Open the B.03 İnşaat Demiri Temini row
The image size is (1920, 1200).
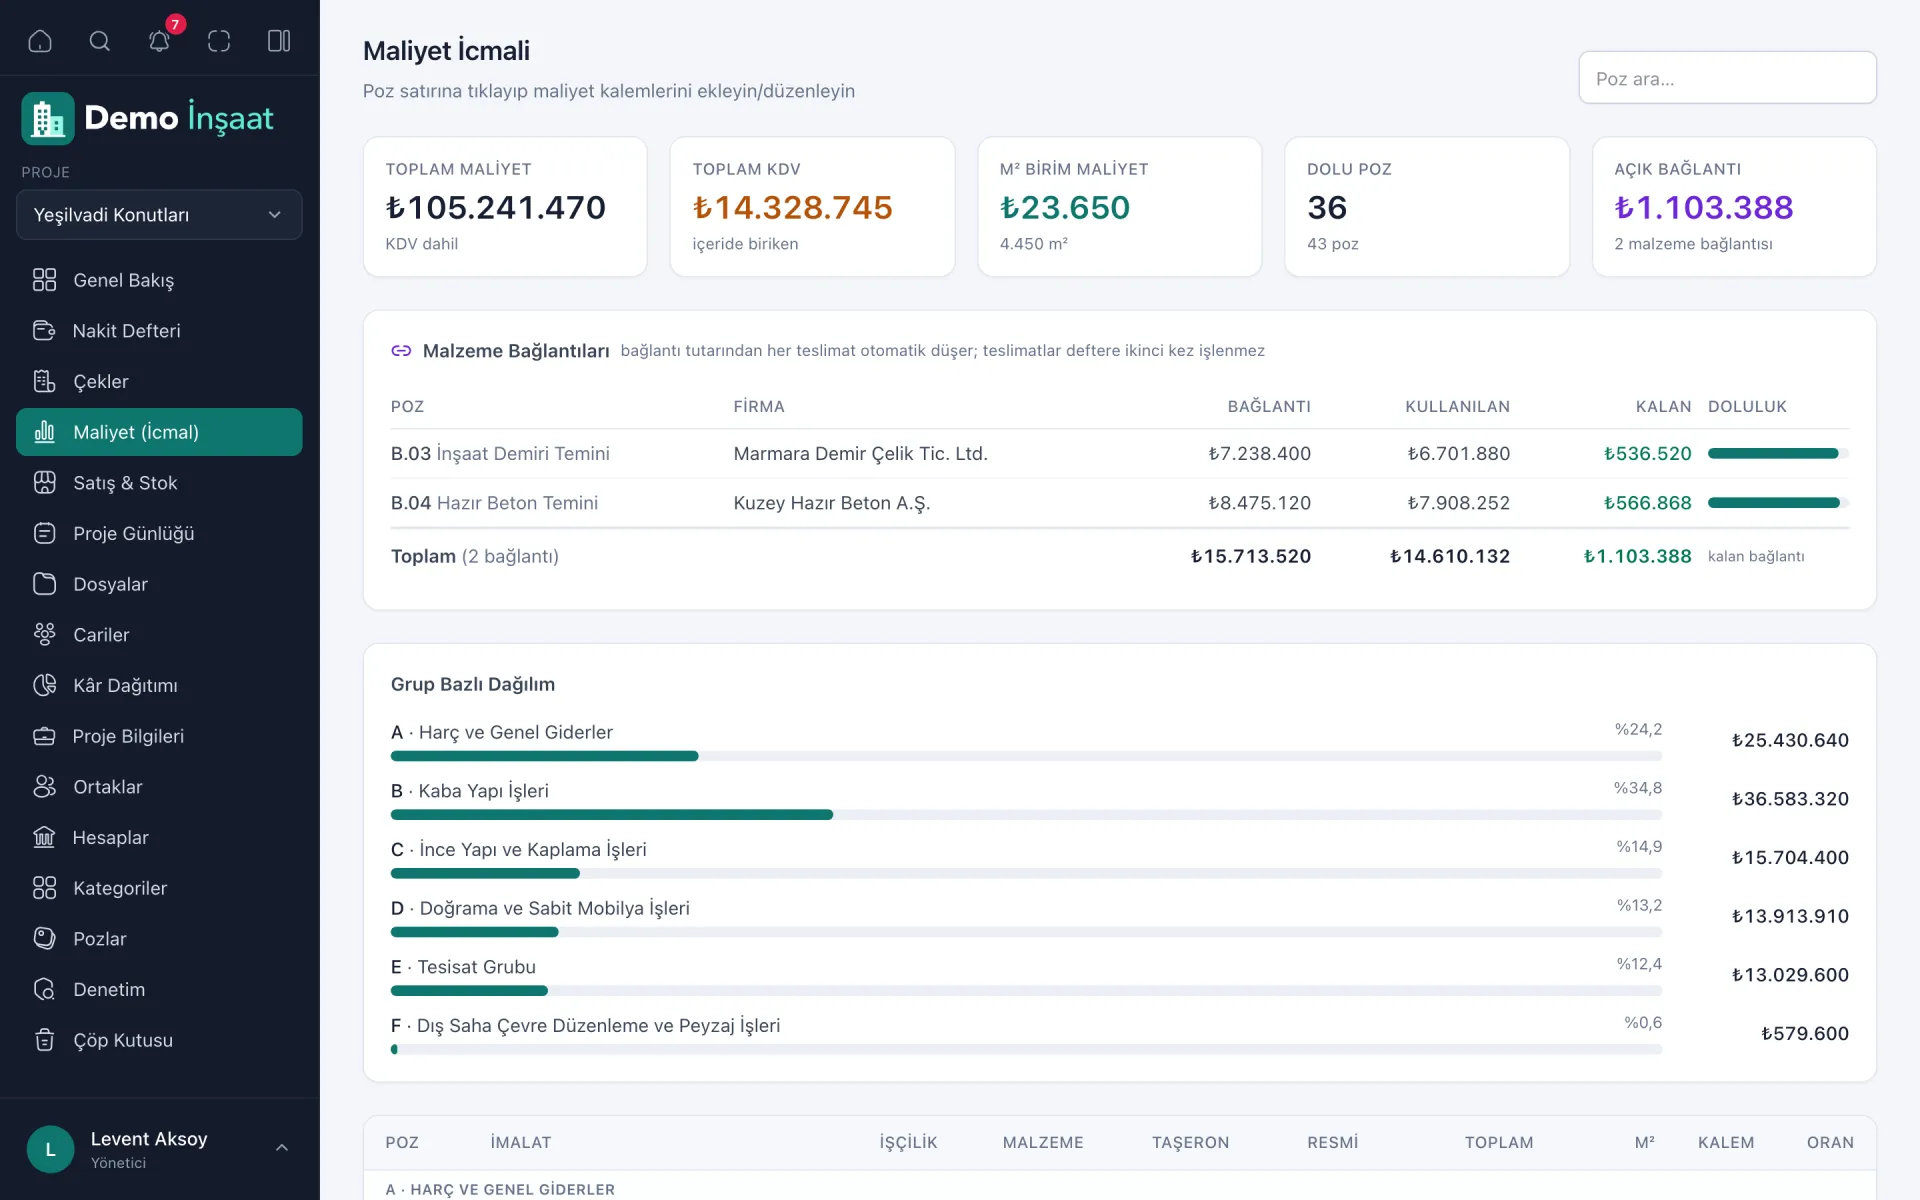click(1119, 454)
